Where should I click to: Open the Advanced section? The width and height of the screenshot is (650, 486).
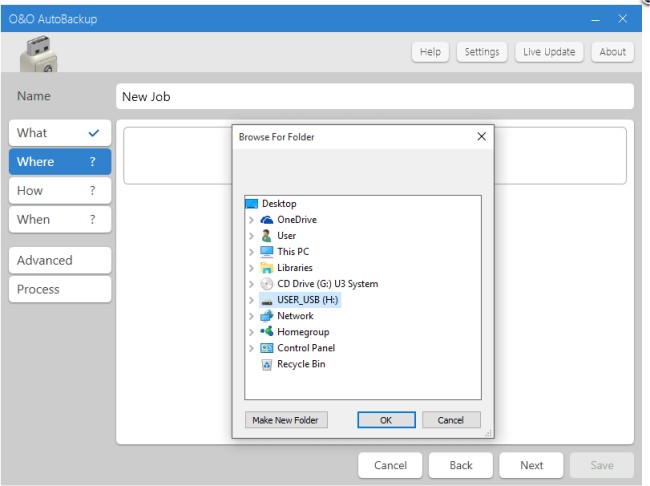[x=60, y=260]
